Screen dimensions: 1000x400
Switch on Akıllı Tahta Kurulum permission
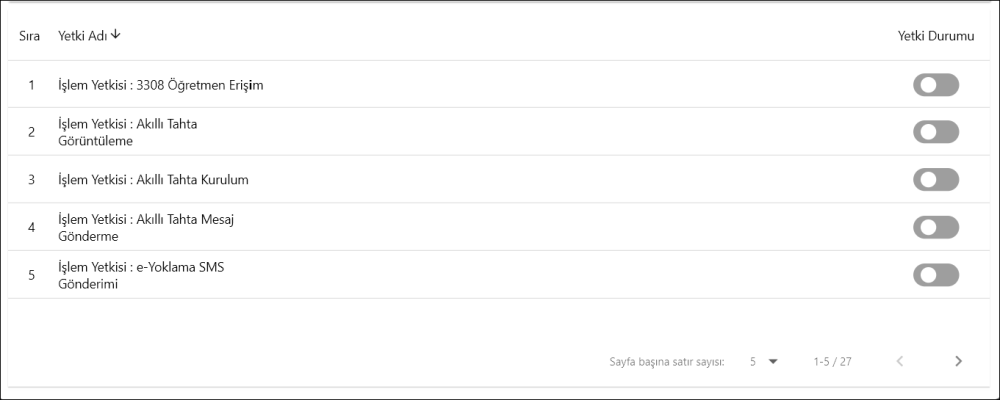click(x=935, y=180)
